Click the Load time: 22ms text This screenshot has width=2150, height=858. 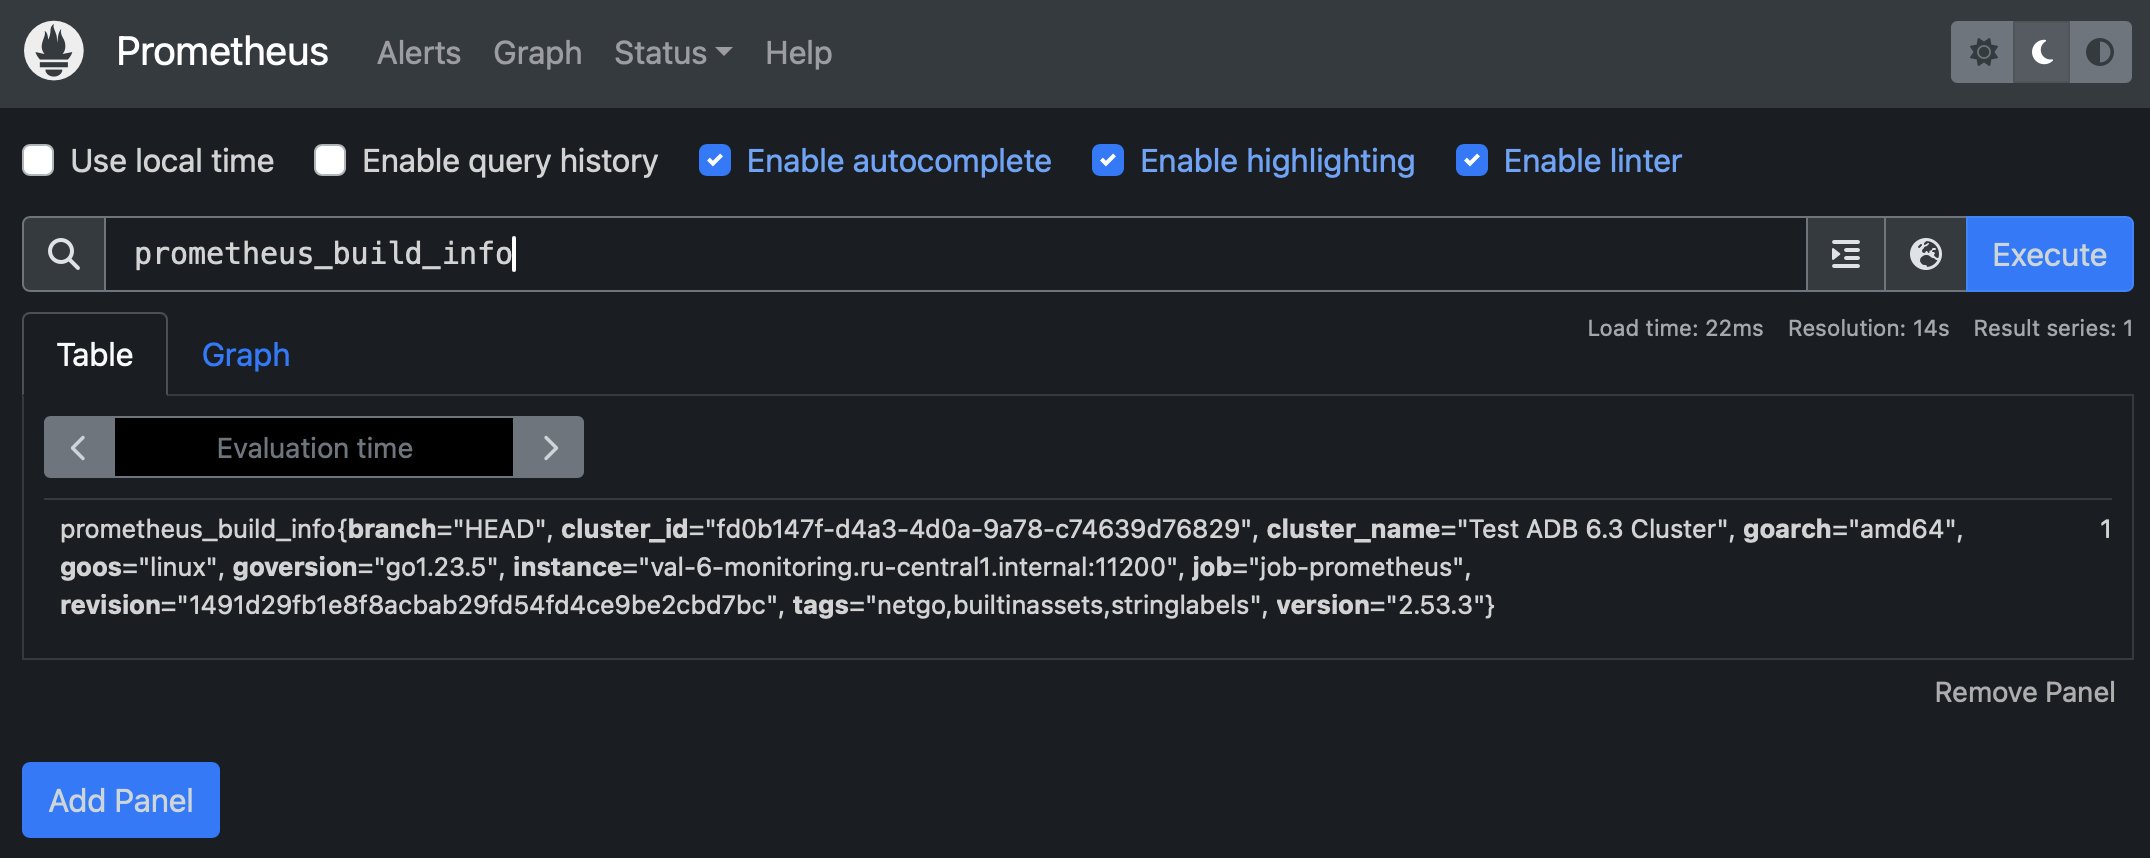pos(1675,328)
